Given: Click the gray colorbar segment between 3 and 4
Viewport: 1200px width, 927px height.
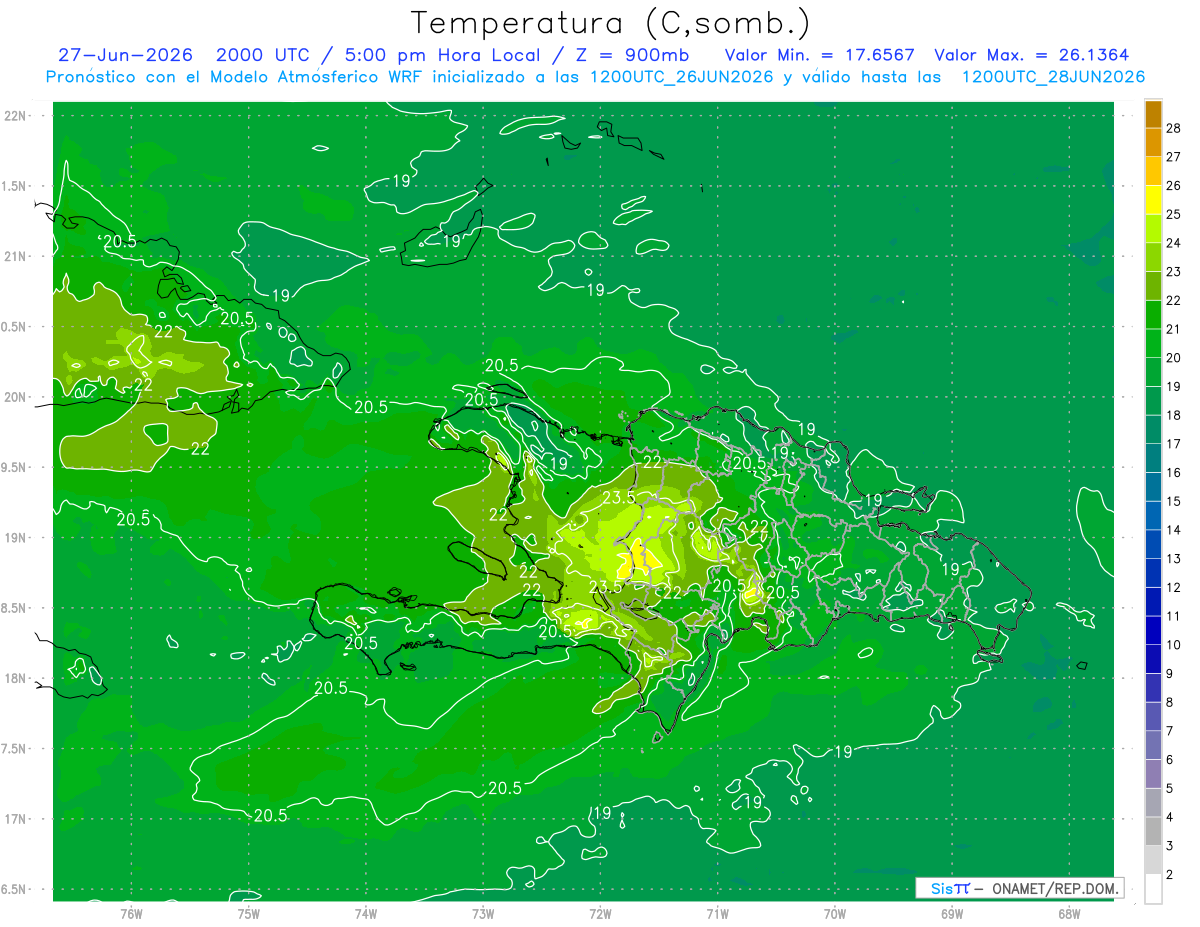Looking at the screenshot, I should pos(1153,832).
